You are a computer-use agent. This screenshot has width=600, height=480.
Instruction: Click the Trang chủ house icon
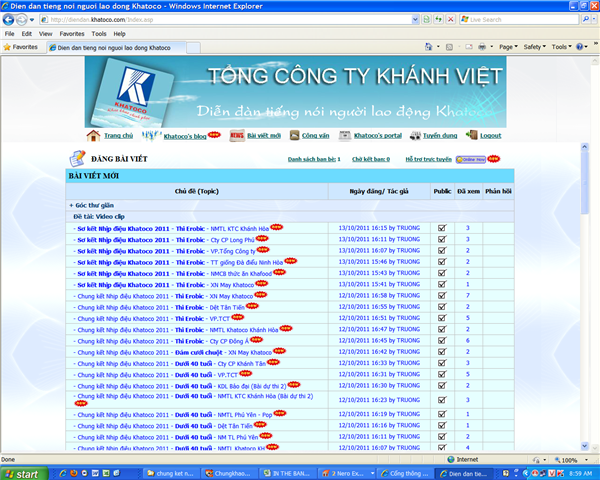(x=93, y=135)
